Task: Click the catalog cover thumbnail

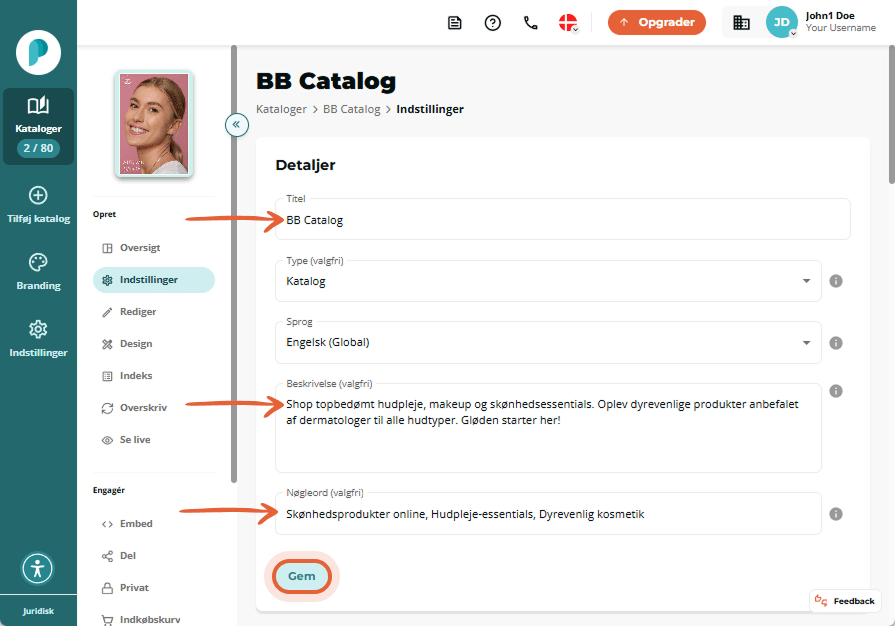Action: [154, 124]
